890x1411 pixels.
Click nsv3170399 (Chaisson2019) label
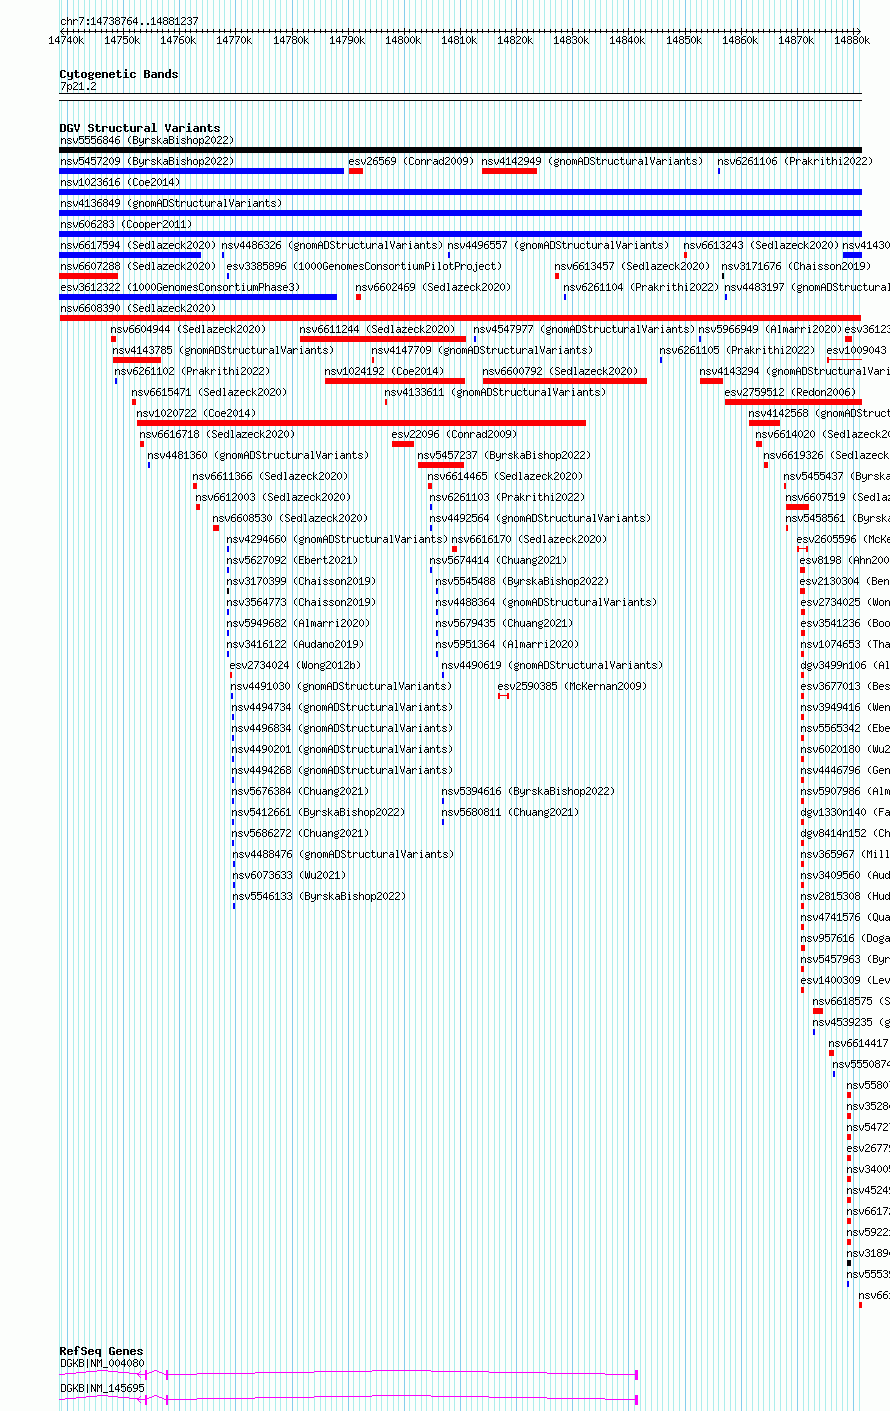pyautogui.click(x=301, y=581)
